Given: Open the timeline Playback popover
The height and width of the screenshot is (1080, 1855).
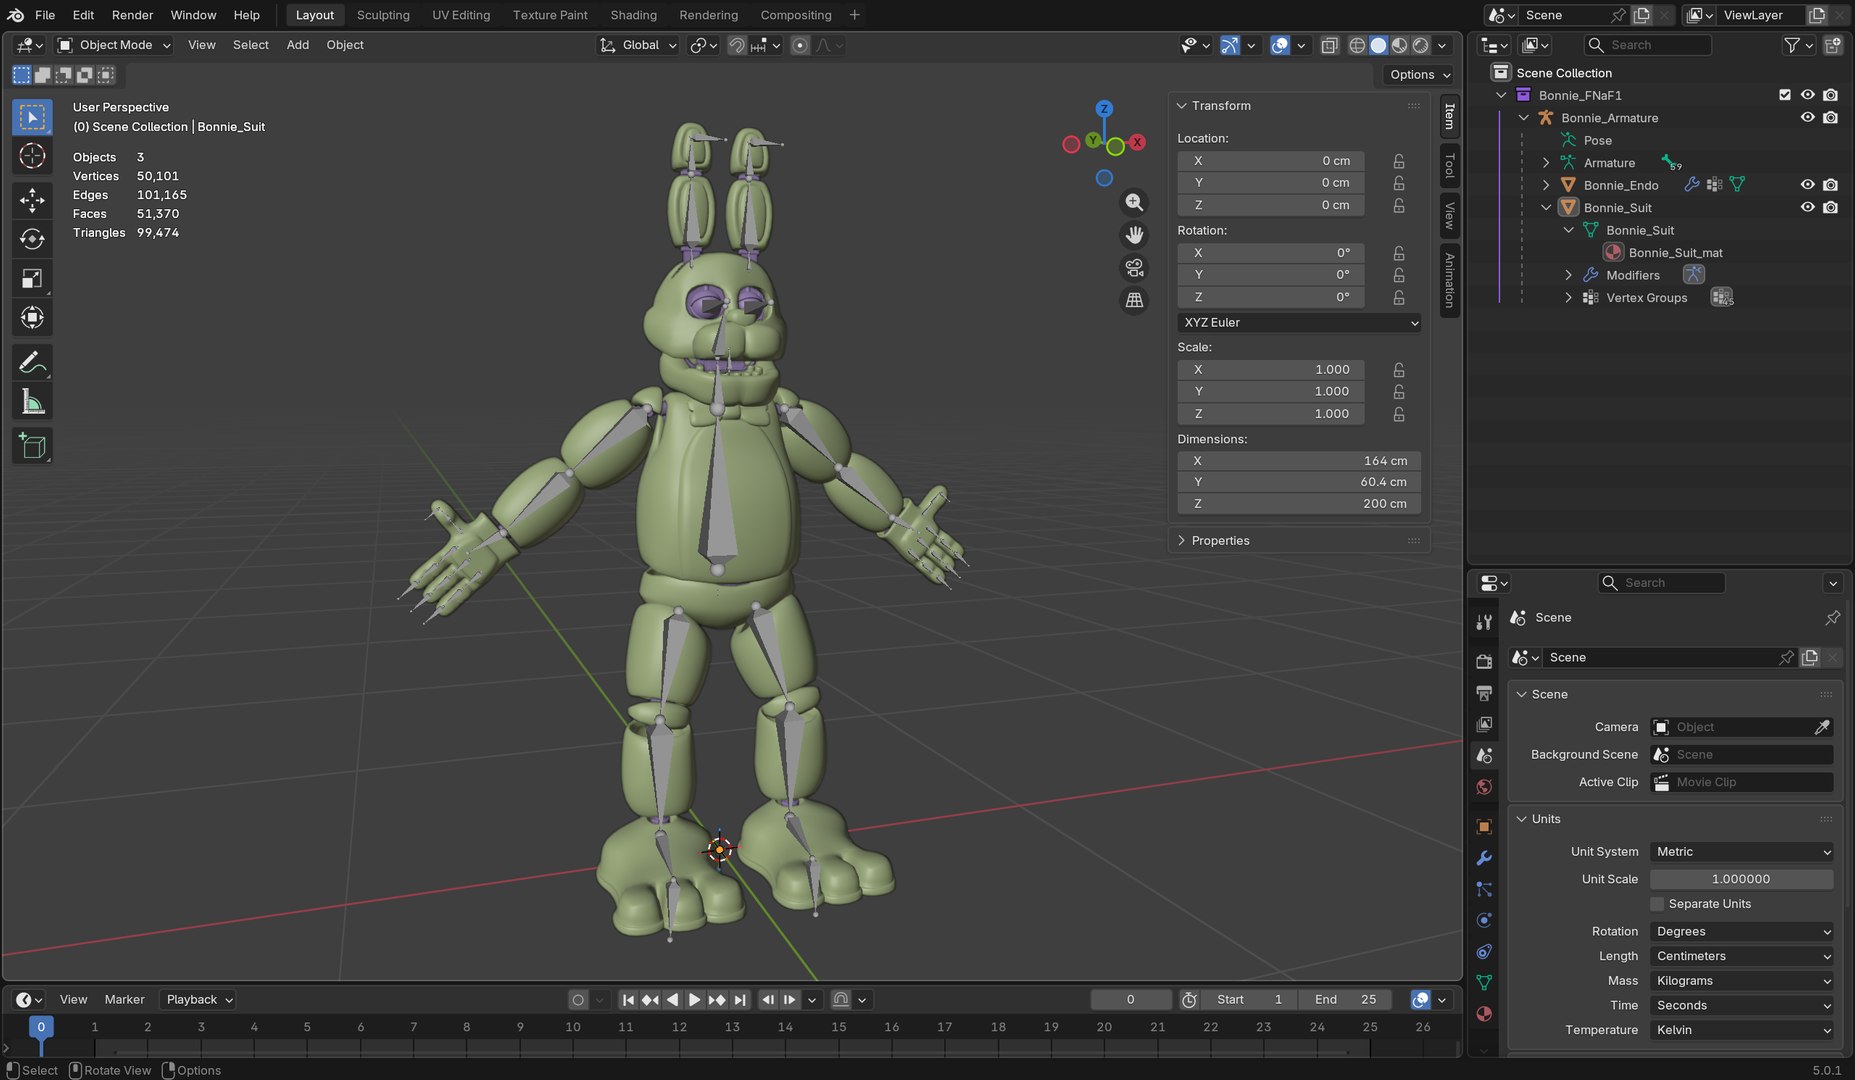Looking at the screenshot, I should coord(198,1000).
